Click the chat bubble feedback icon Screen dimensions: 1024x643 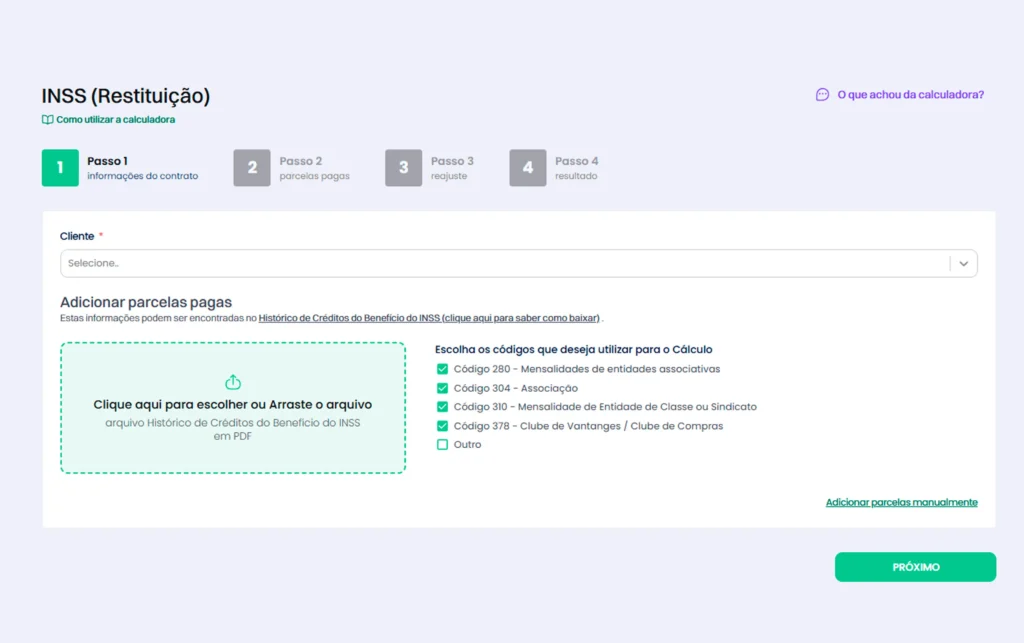pos(822,95)
